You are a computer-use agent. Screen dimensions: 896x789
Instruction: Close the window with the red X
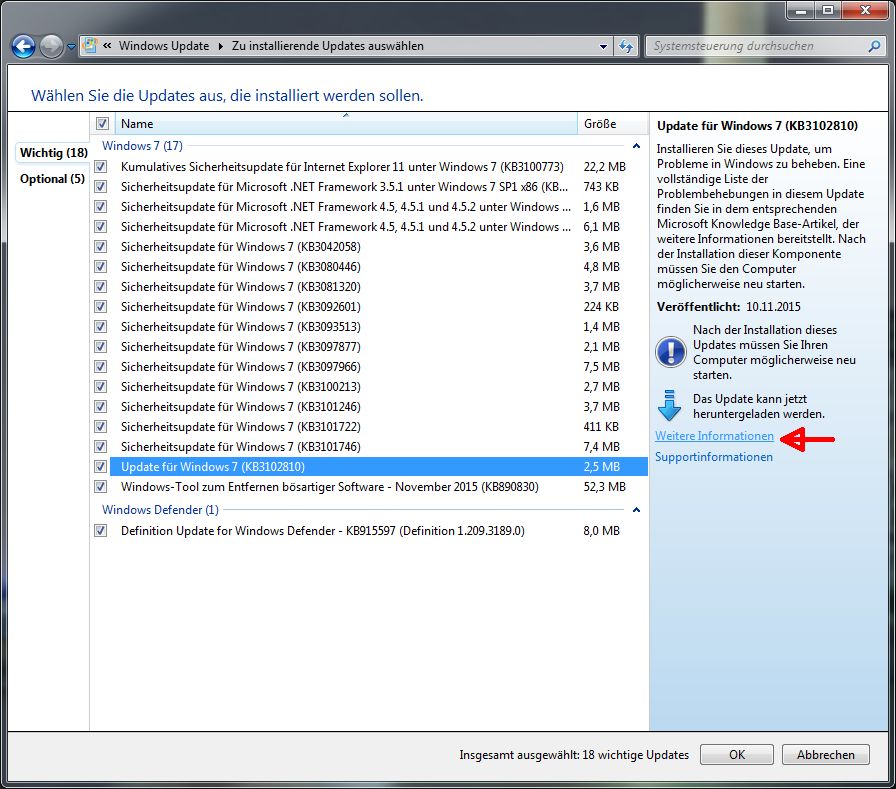[x=865, y=10]
